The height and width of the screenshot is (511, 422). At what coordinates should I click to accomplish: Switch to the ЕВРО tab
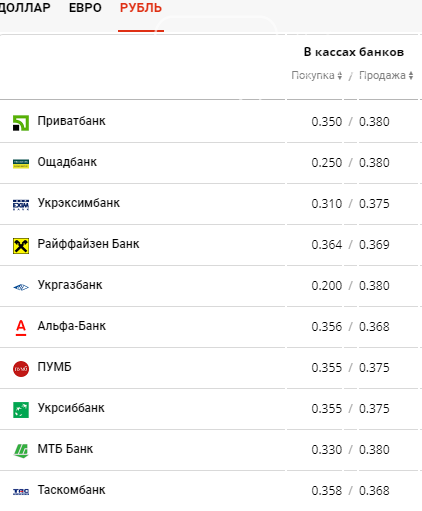(85, 8)
